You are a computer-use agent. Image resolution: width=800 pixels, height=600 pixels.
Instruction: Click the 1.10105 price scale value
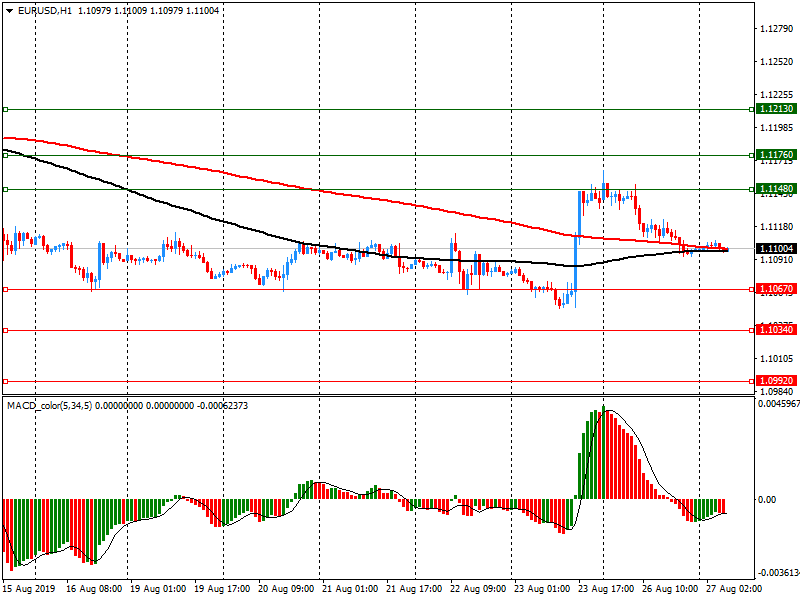pyautogui.click(x=777, y=359)
